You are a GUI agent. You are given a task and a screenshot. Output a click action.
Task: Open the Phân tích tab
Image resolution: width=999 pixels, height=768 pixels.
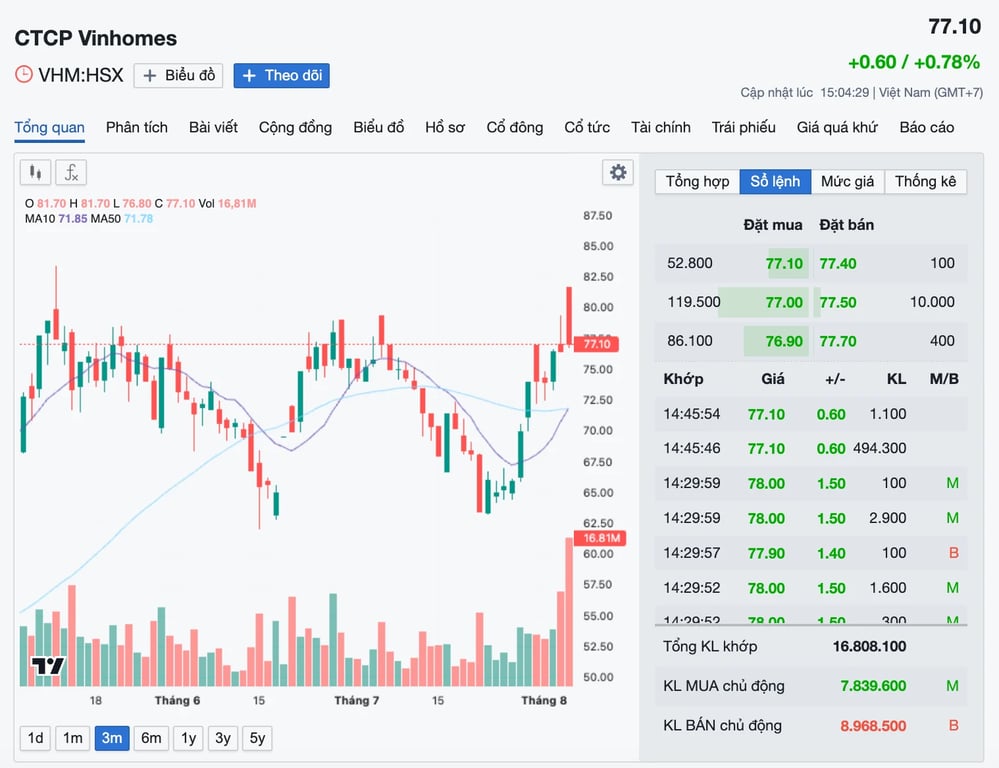point(136,127)
